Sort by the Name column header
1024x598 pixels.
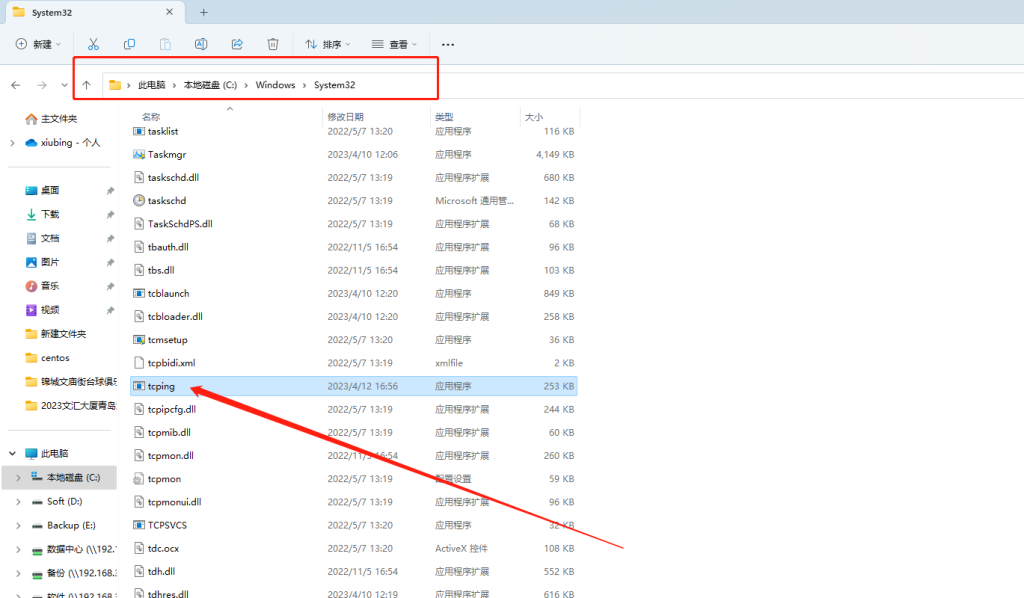coord(151,117)
